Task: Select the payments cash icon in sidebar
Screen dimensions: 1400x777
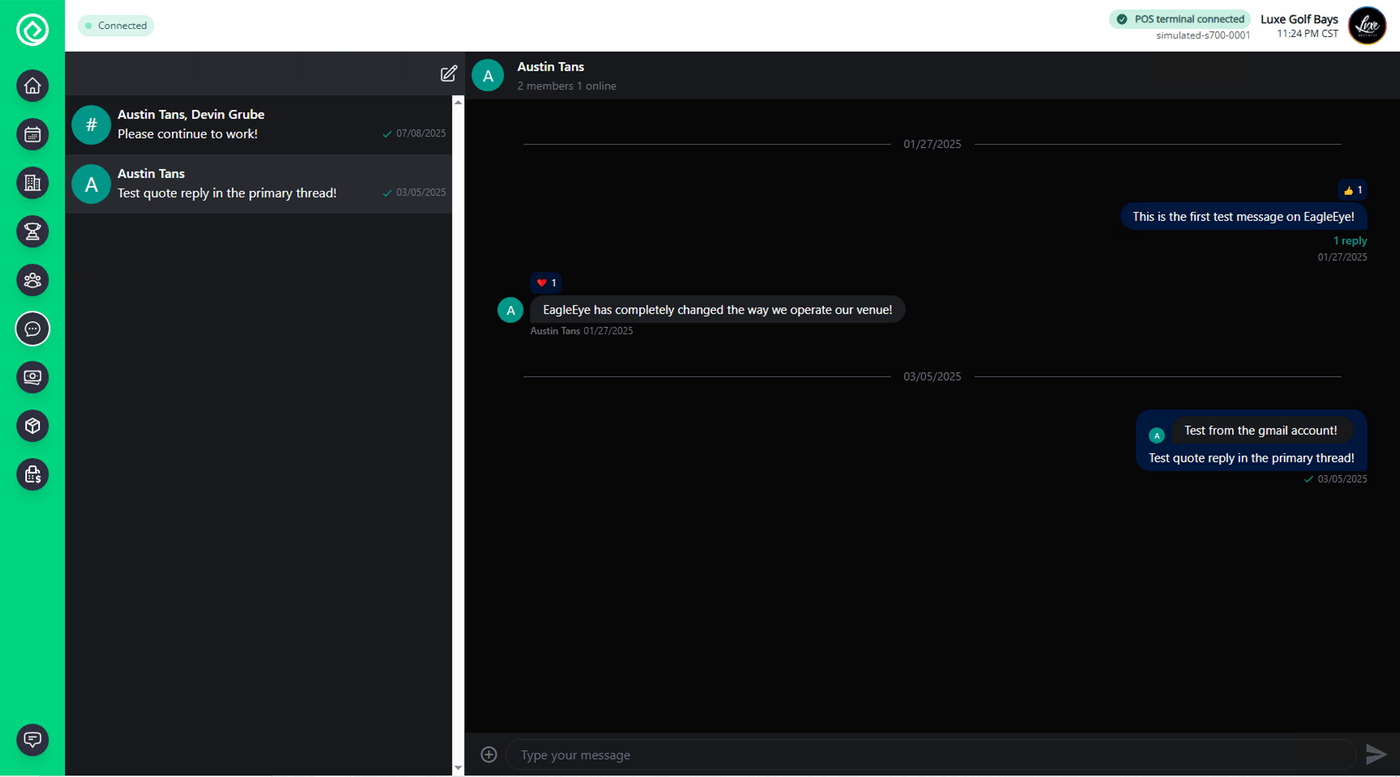Action: pyautogui.click(x=32, y=377)
